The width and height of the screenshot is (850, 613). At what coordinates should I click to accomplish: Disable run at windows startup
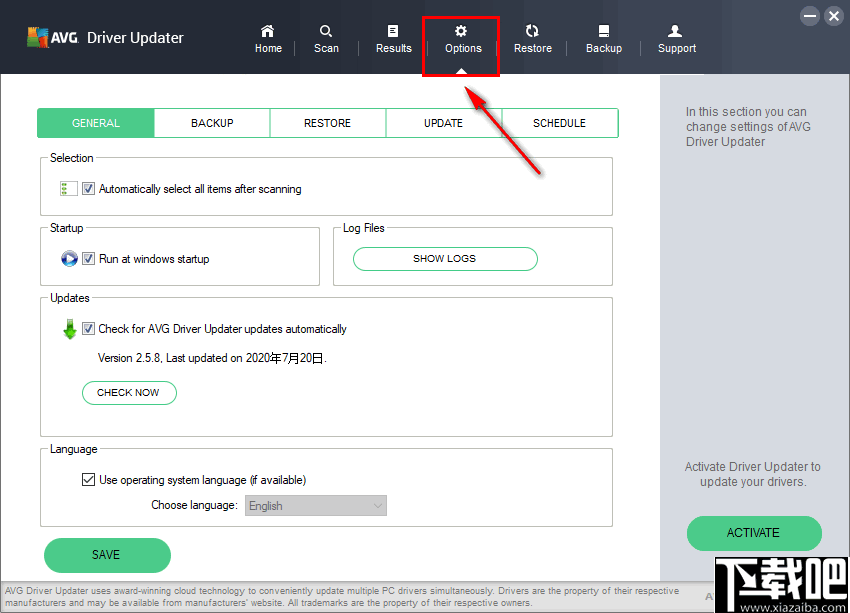click(x=88, y=258)
